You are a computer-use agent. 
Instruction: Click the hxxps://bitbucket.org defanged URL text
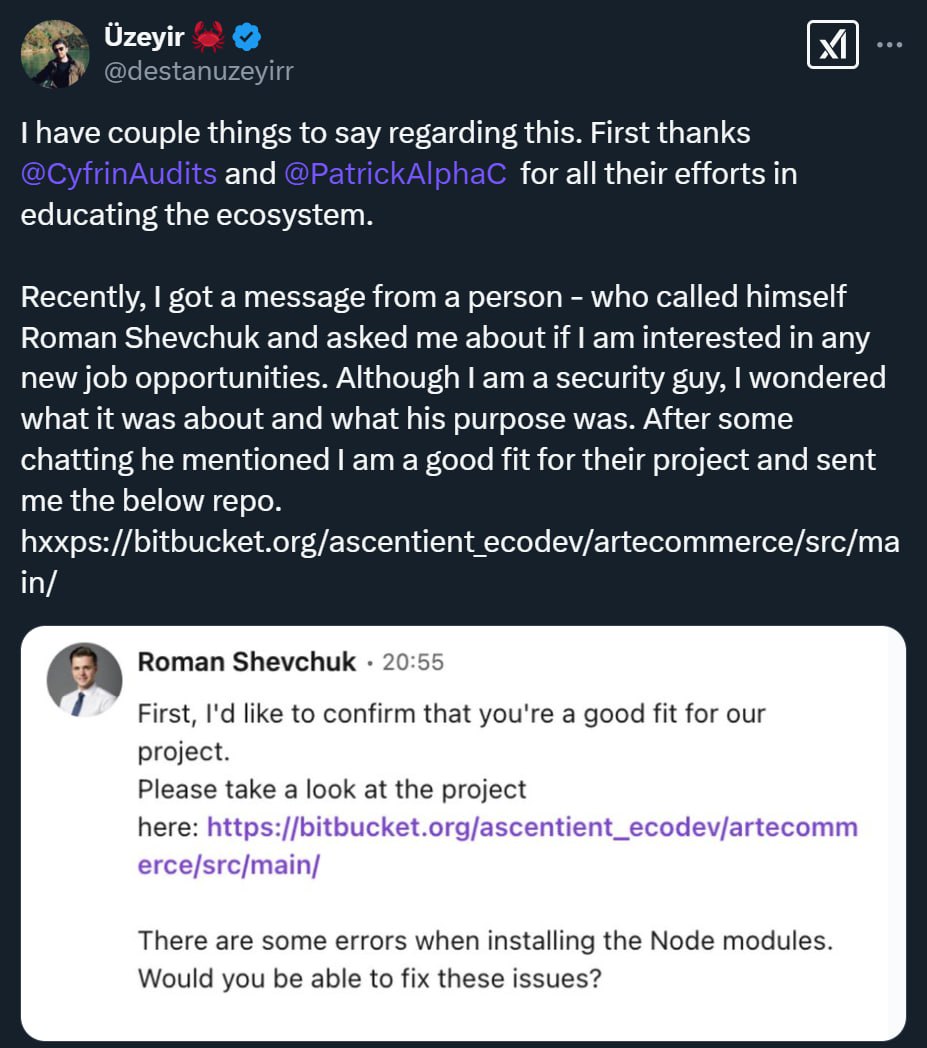coord(459,542)
